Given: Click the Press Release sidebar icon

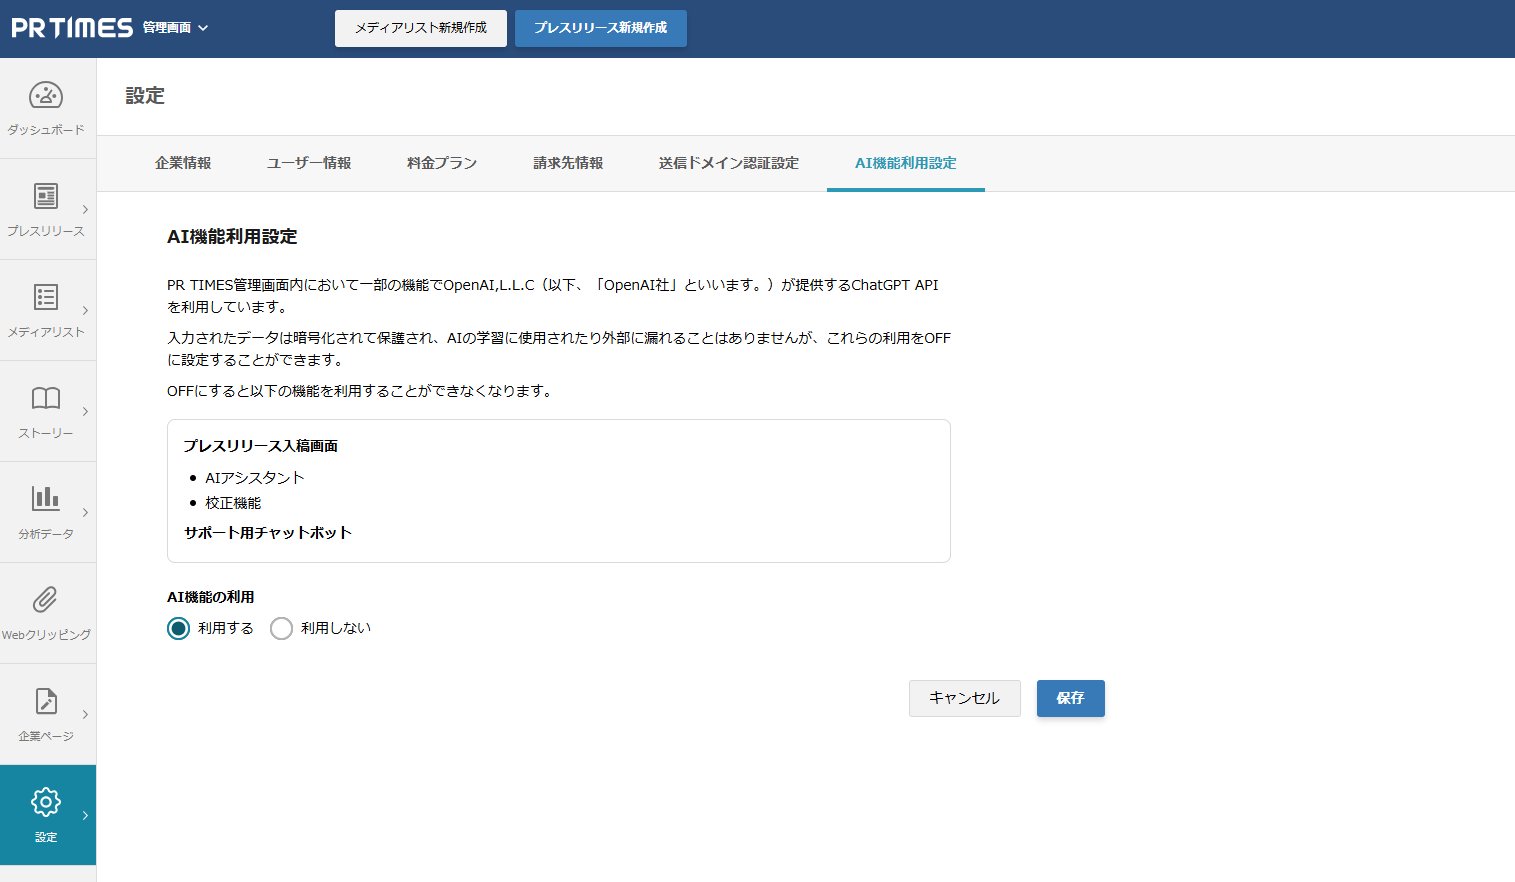Looking at the screenshot, I should [x=46, y=196].
